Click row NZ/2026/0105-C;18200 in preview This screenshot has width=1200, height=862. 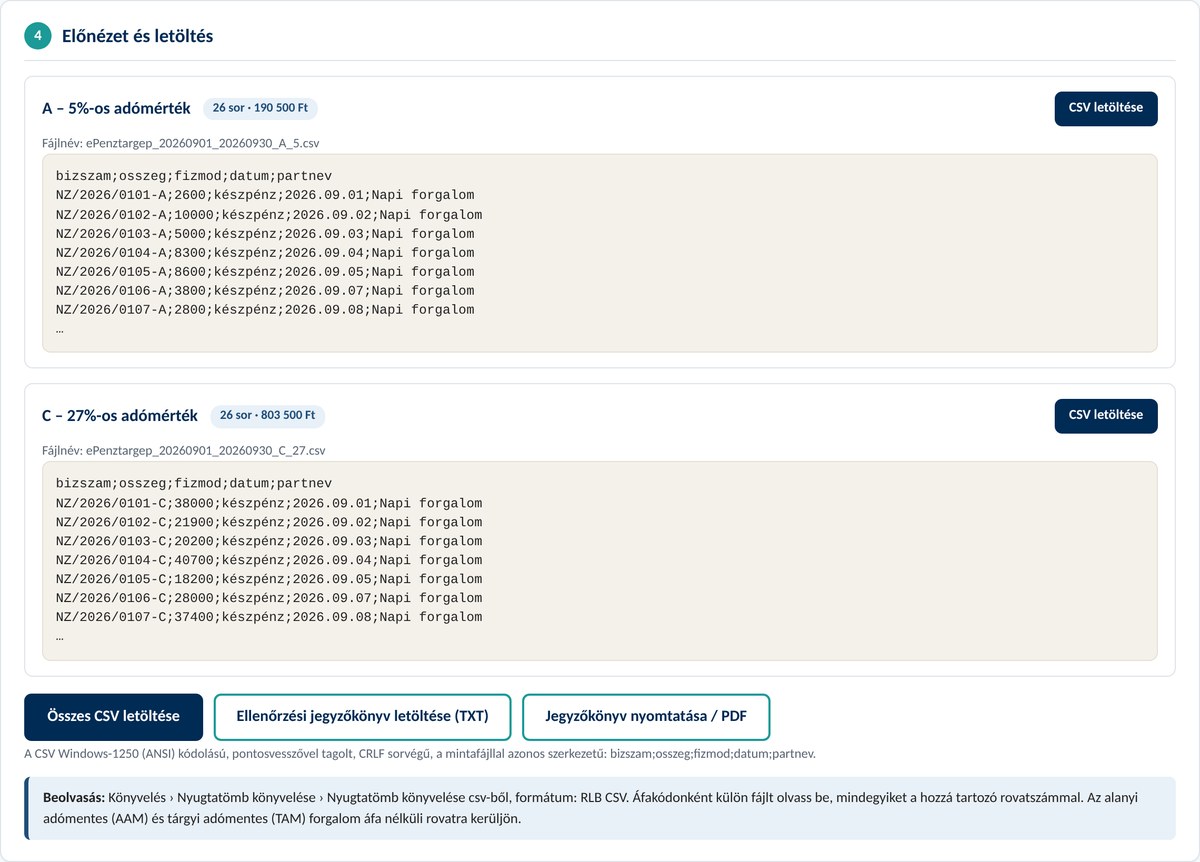tap(269, 579)
